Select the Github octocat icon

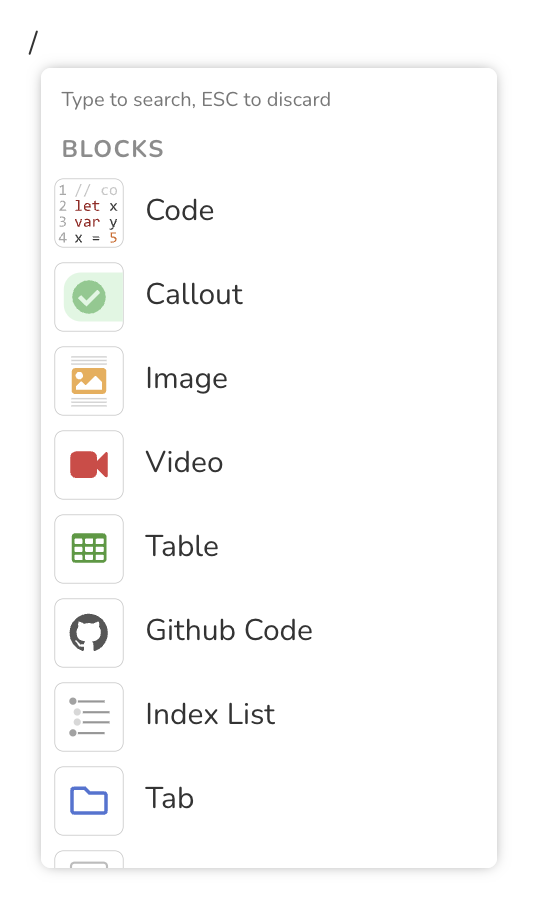click(x=89, y=633)
